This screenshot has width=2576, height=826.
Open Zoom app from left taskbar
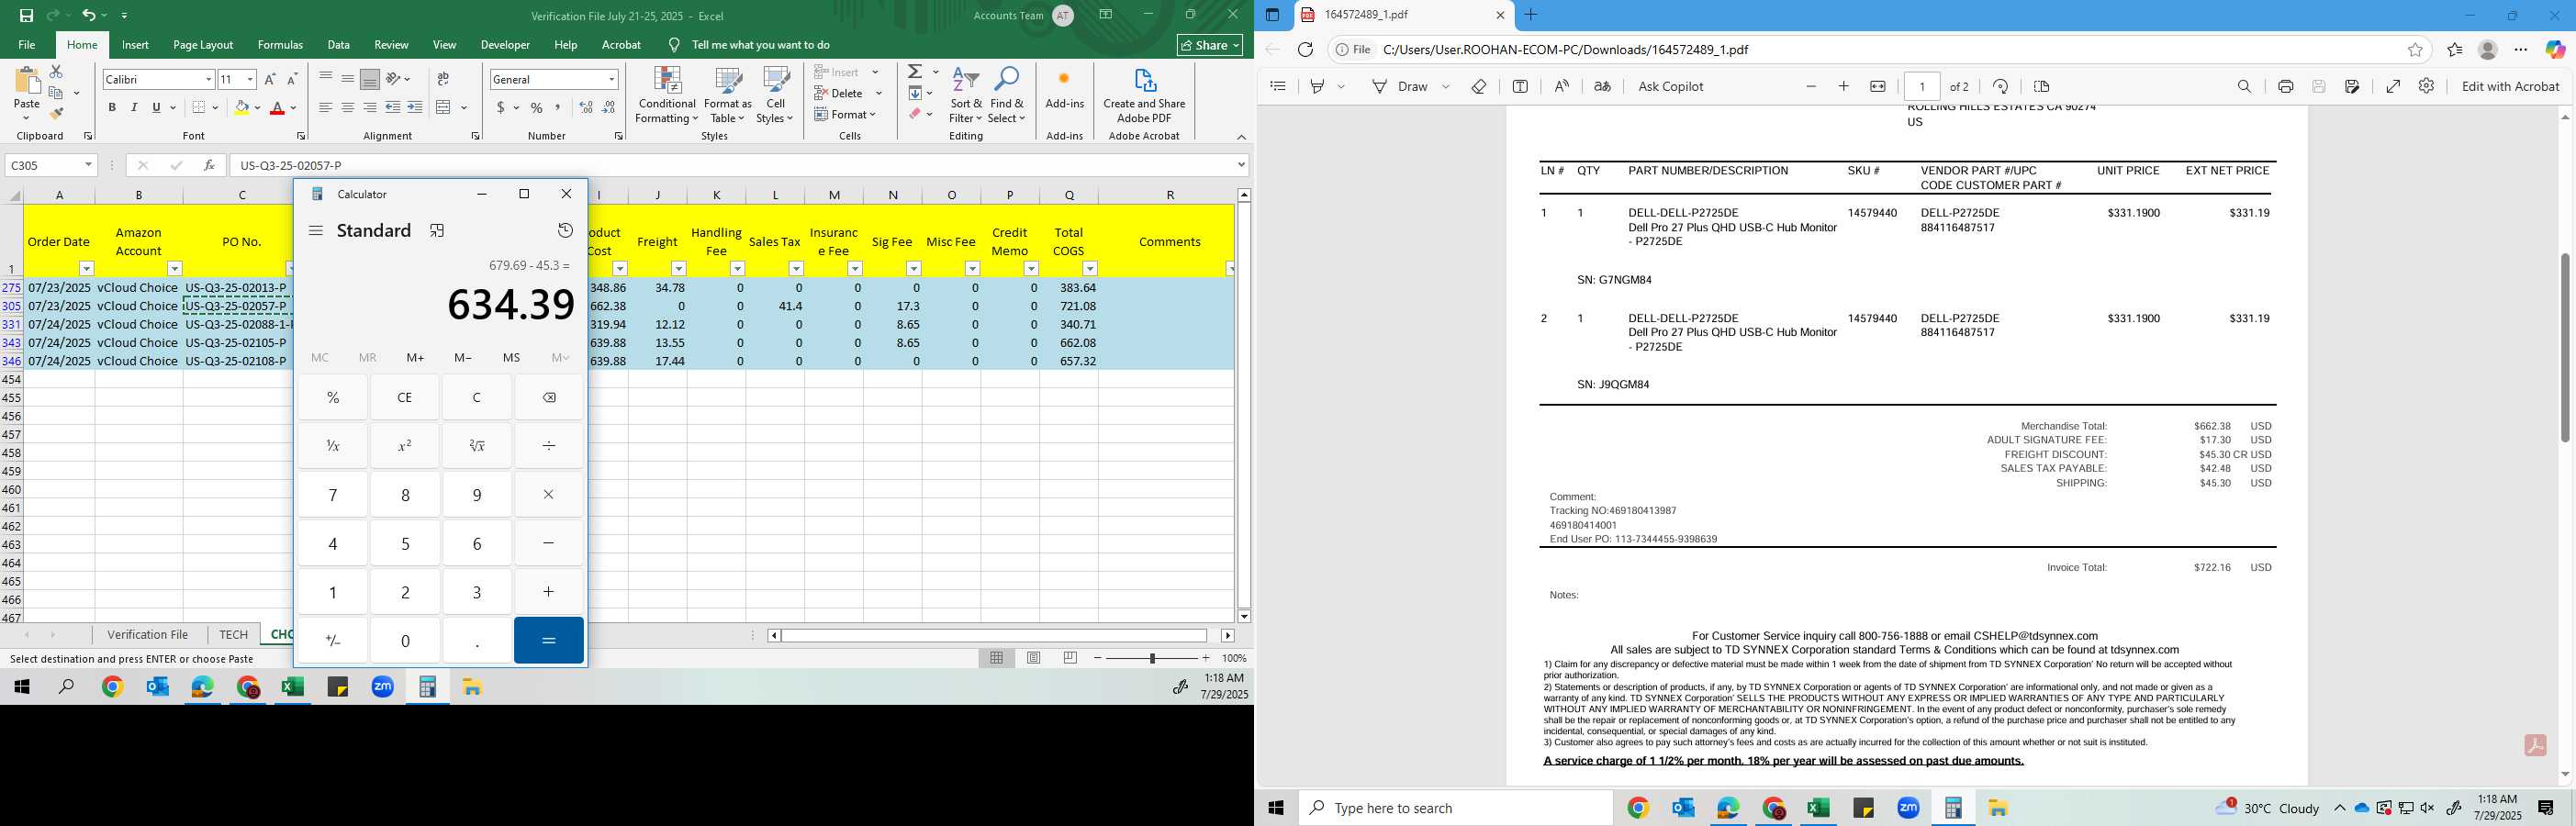(x=383, y=687)
